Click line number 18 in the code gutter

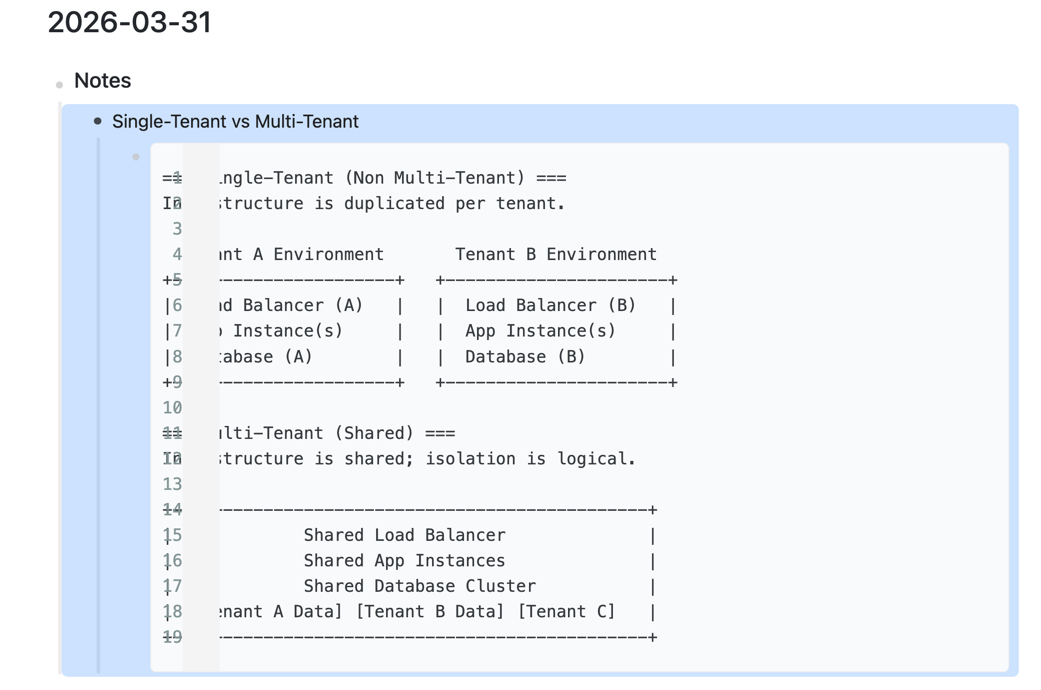coord(172,612)
